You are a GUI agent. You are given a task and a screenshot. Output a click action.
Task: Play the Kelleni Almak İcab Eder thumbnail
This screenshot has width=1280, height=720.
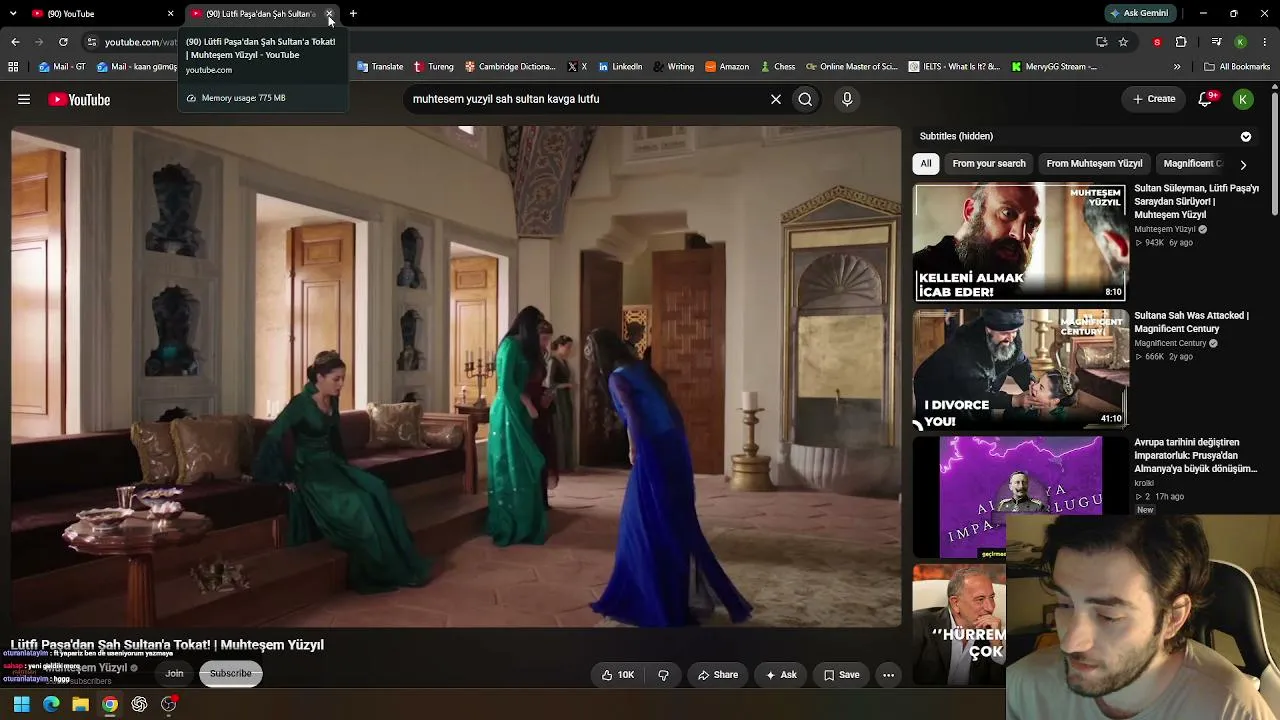point(1020,242)
